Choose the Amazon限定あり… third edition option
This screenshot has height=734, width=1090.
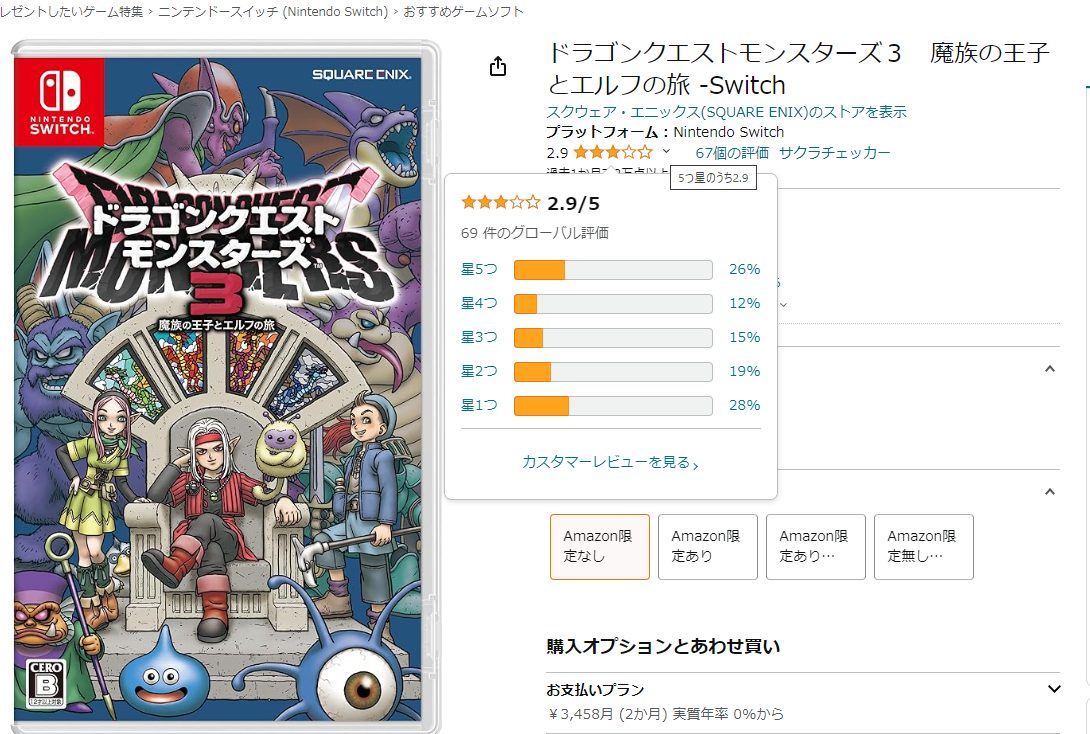coord(815,546)
